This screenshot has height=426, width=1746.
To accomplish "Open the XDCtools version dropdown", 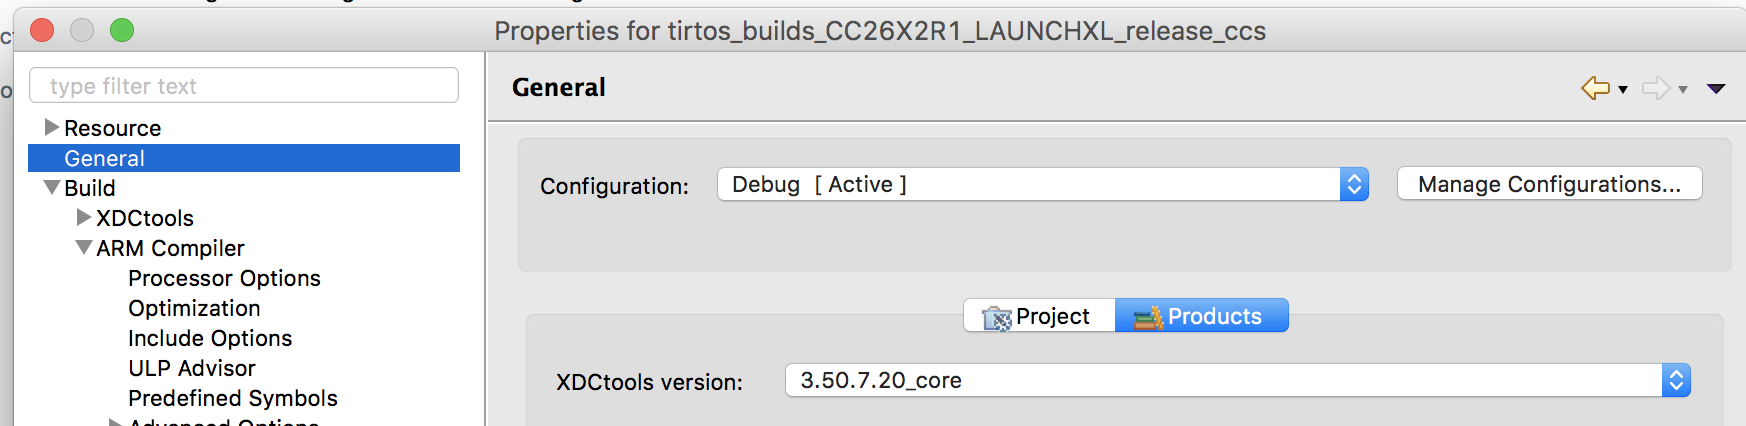I will point(1238,380).
